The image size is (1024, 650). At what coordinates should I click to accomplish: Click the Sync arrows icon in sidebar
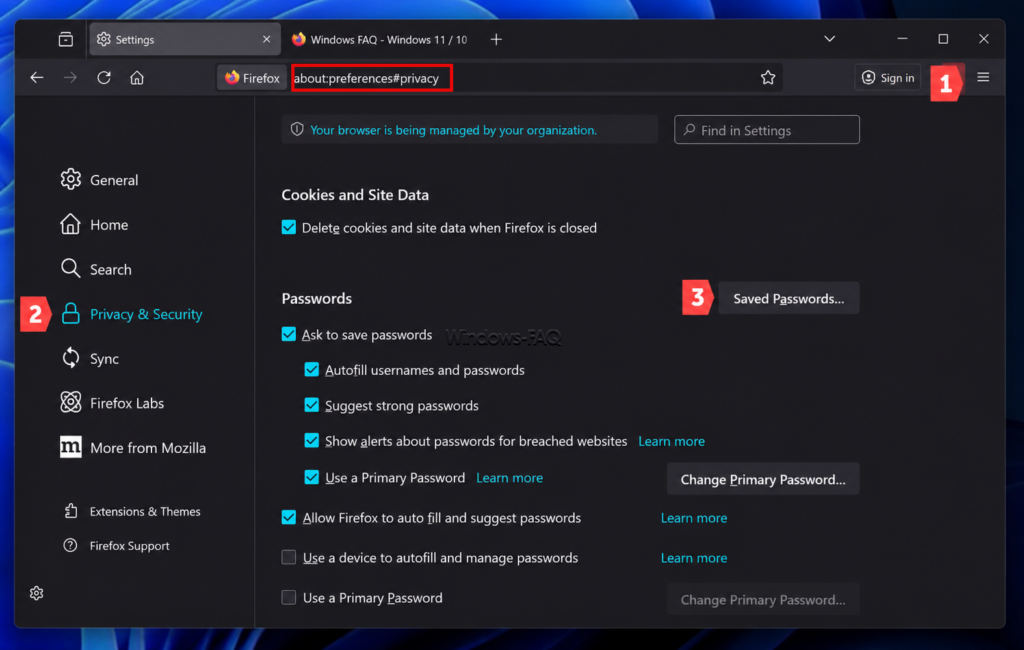(x=71, y=358)
